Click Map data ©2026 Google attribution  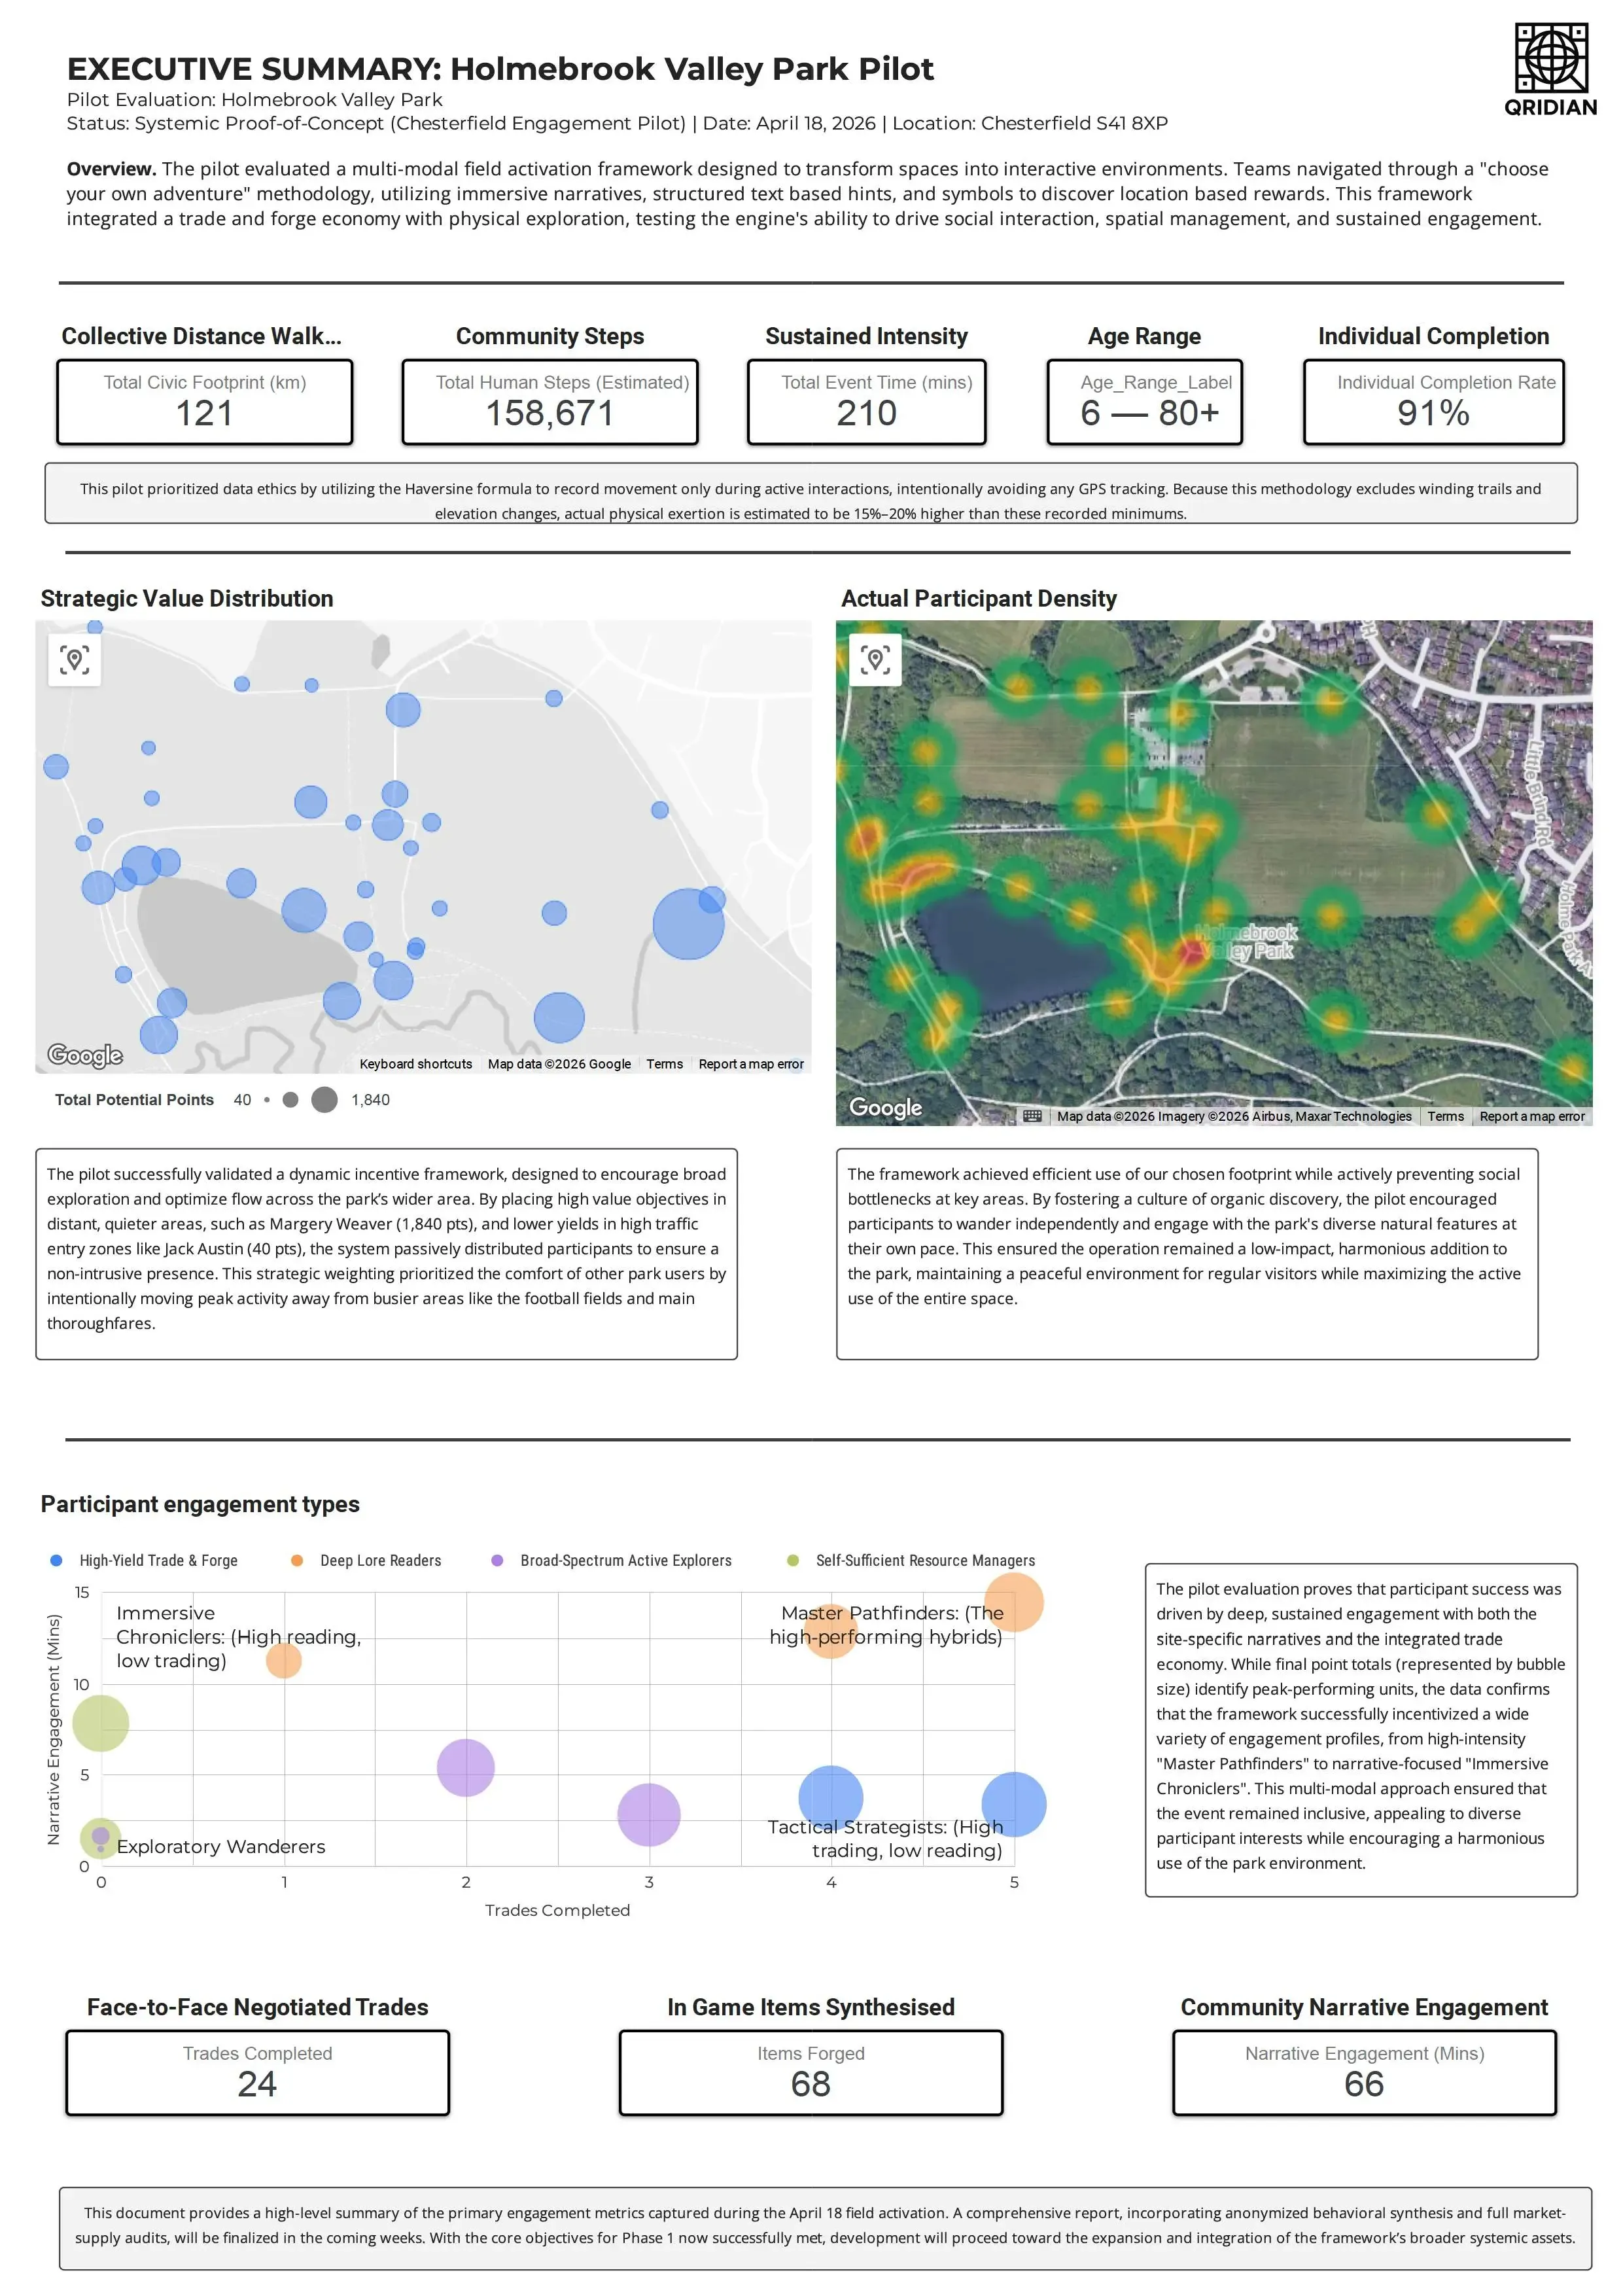[x=559, y=1064]
